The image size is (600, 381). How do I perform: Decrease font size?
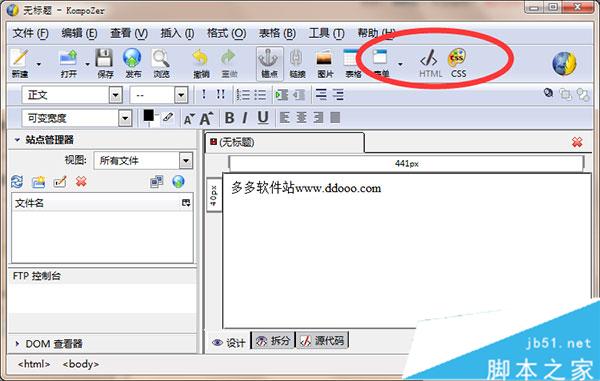click(189, 119)
